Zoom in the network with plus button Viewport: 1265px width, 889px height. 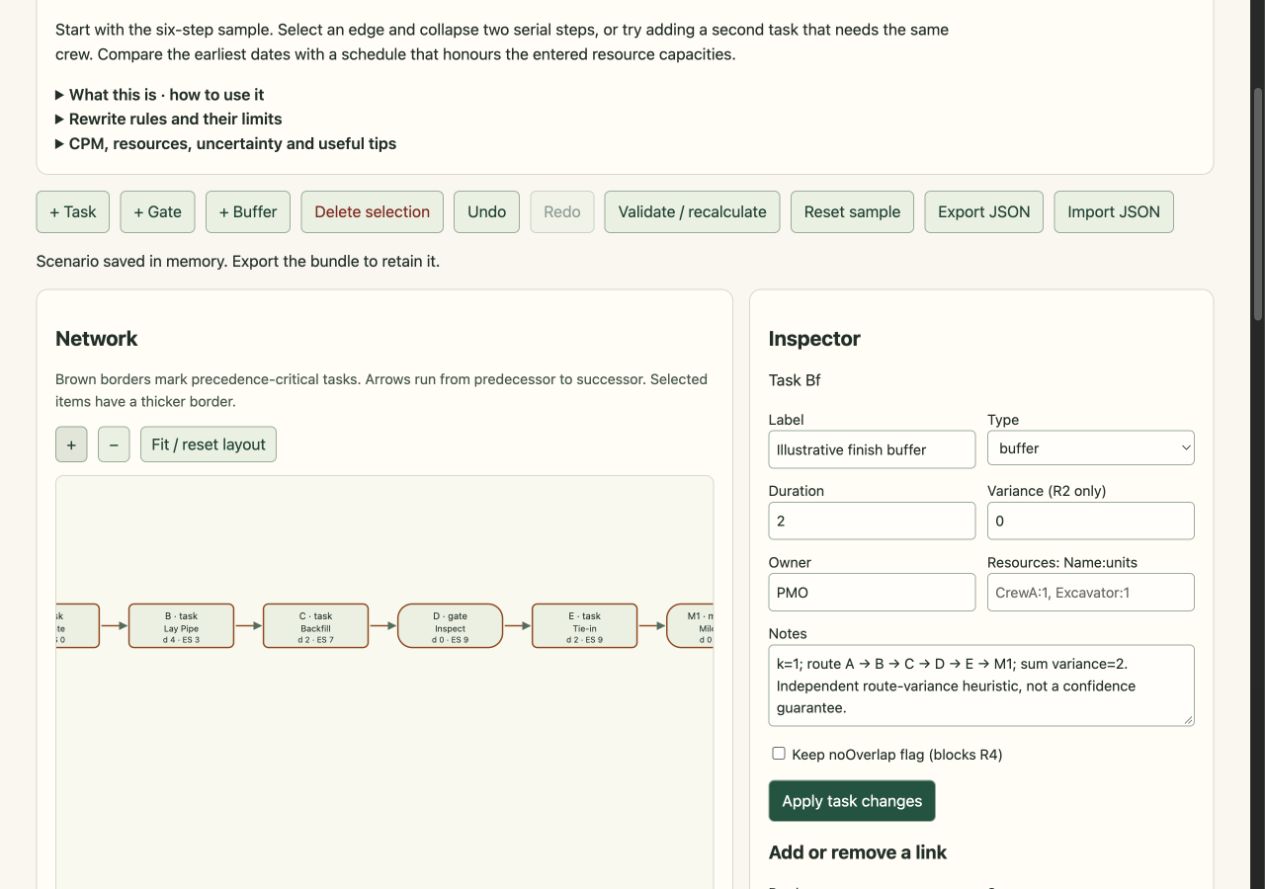pyautogui.click(x=71, y=444)
